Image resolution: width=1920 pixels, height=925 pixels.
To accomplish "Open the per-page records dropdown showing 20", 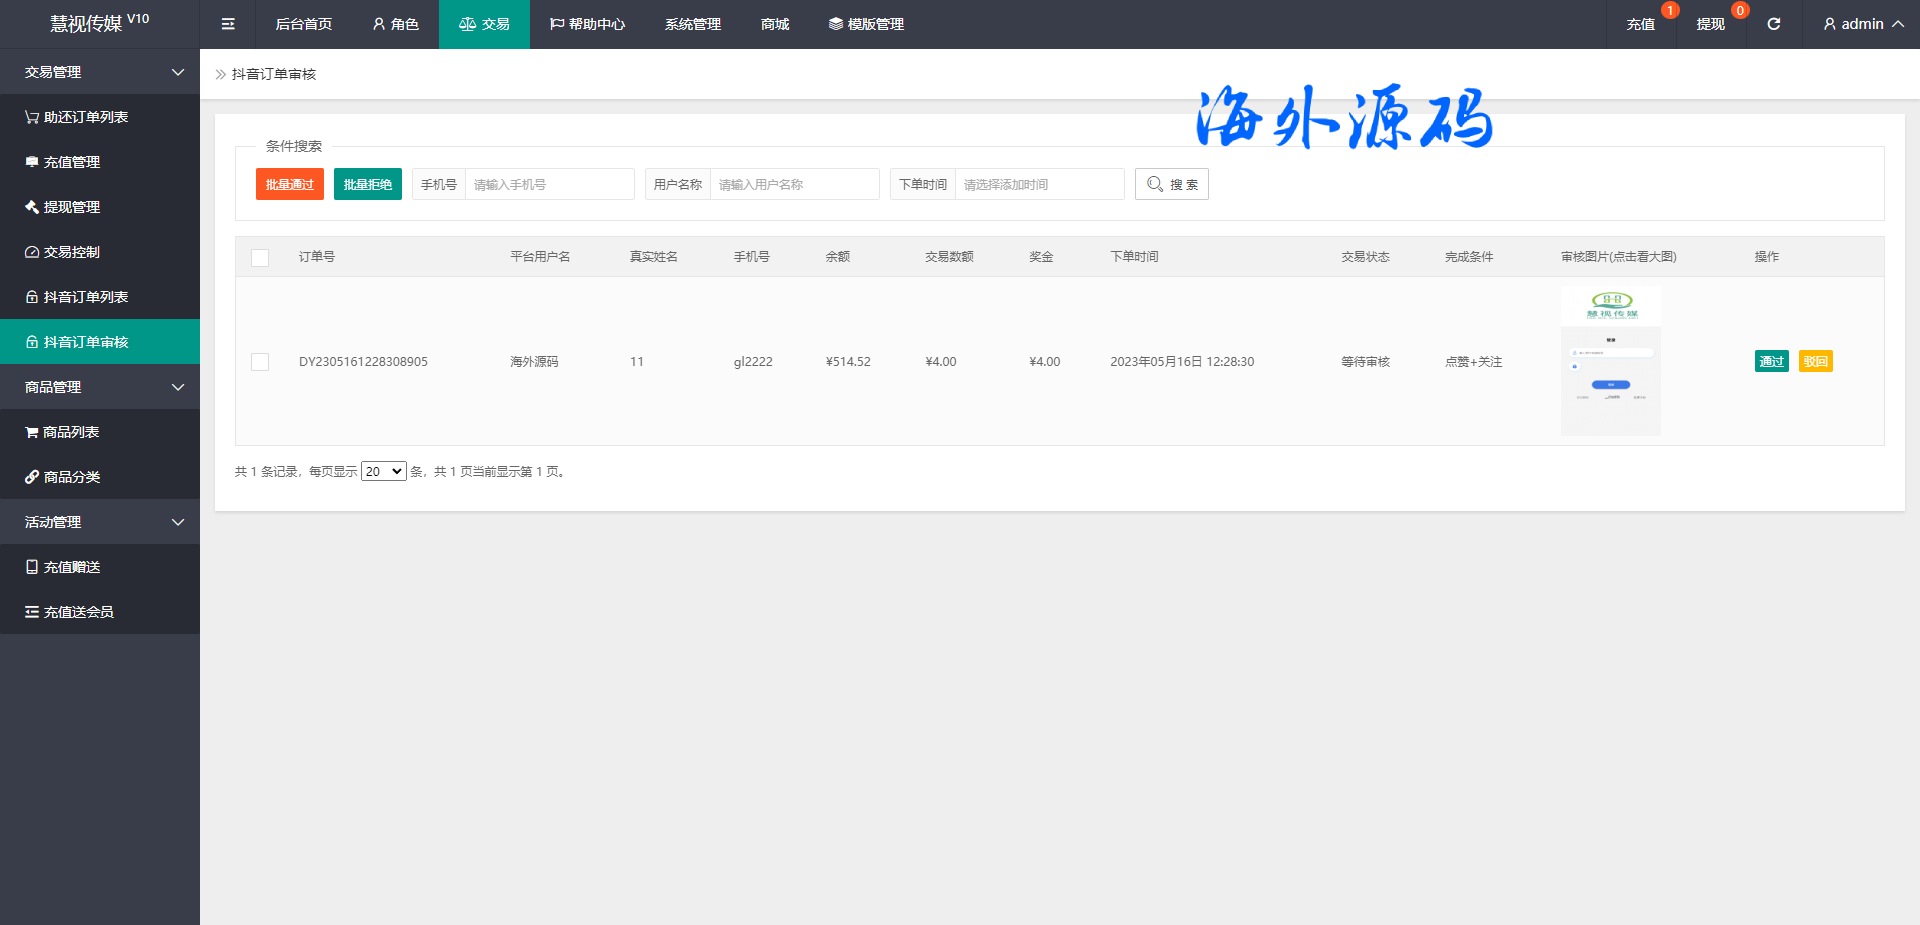I will coord(383,472).
